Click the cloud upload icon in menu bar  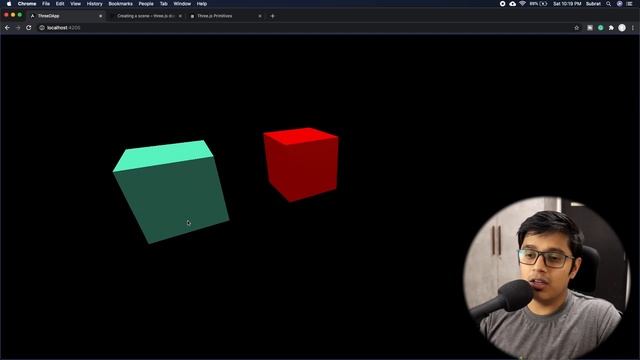coord(513,4)
